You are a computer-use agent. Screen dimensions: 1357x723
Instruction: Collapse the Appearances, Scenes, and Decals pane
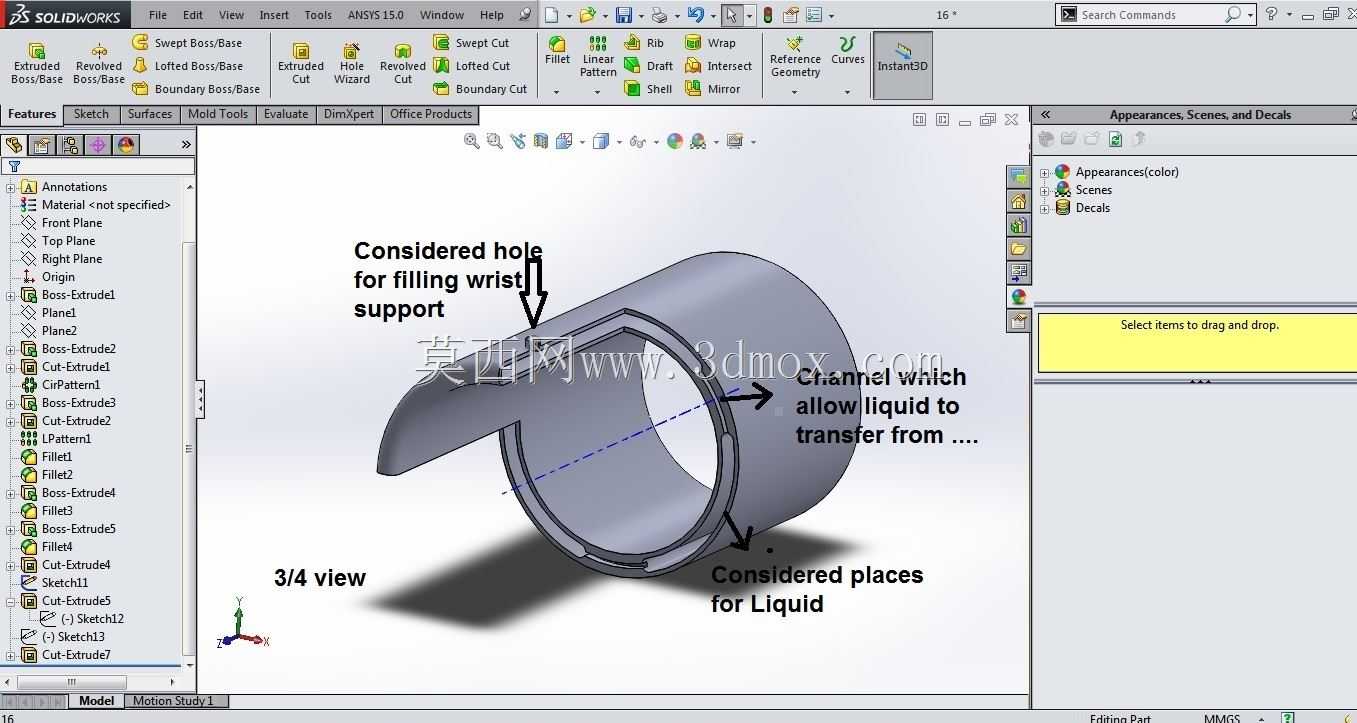coord(1045,115)
